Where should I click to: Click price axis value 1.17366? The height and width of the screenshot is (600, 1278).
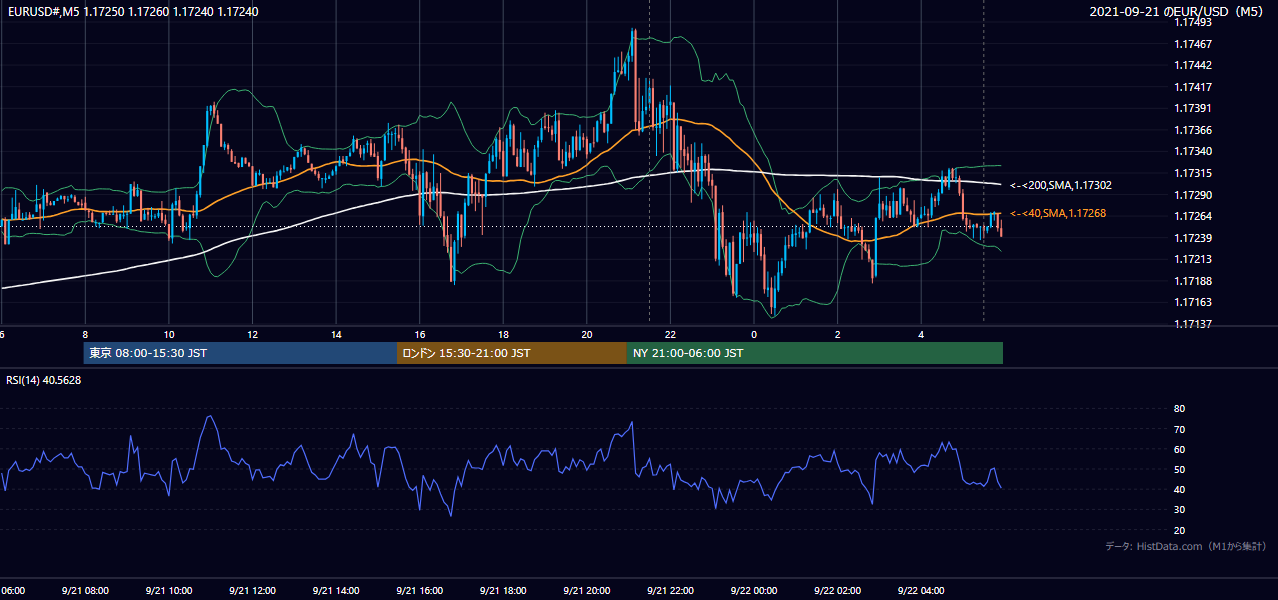(x=1194, y=130)
